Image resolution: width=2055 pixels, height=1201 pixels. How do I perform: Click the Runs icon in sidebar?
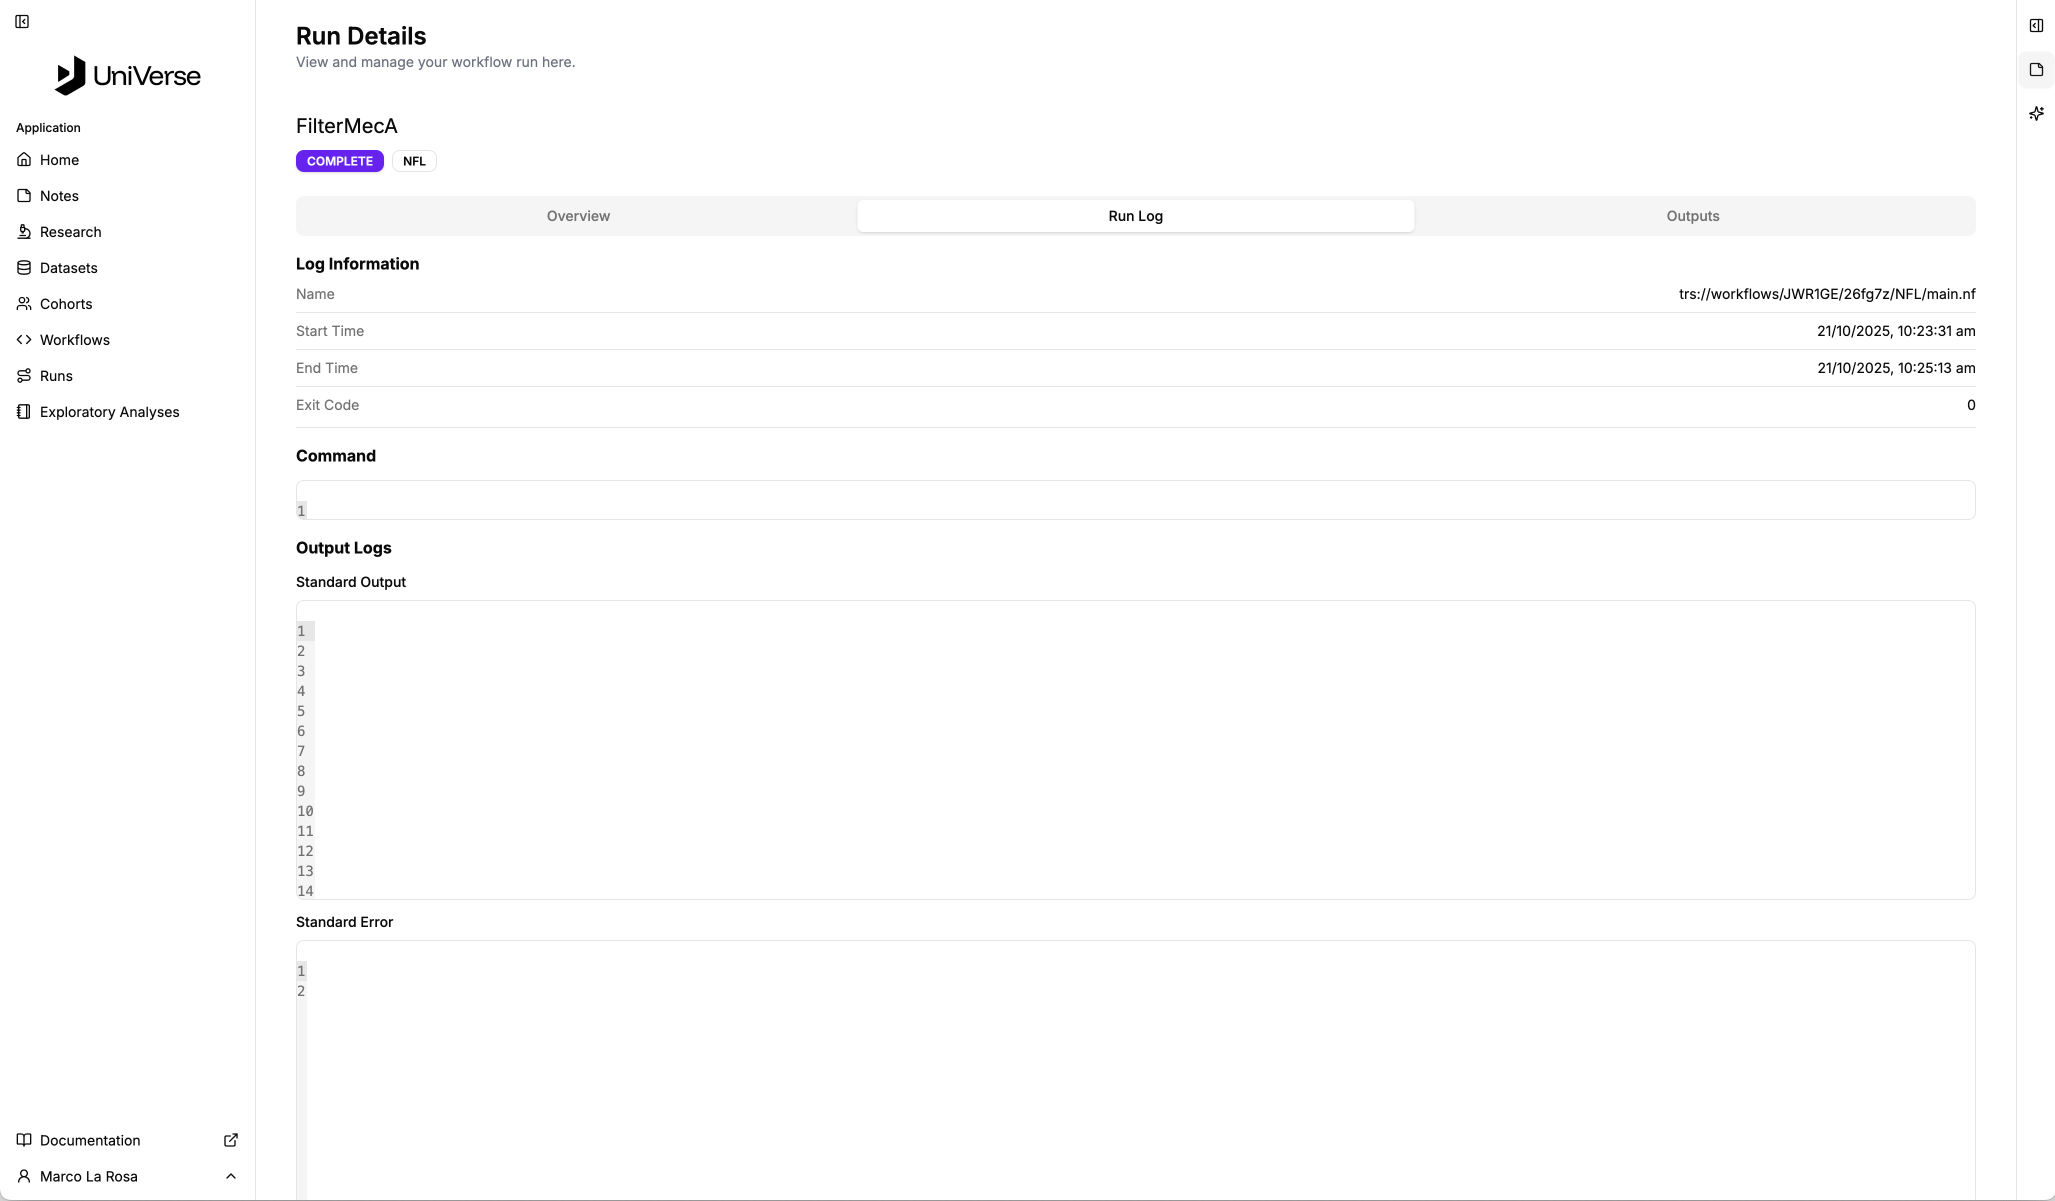coord(24,376)
